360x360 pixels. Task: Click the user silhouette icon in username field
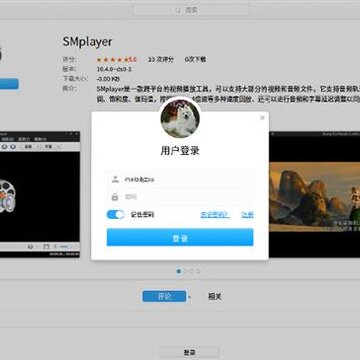[115, 179]
